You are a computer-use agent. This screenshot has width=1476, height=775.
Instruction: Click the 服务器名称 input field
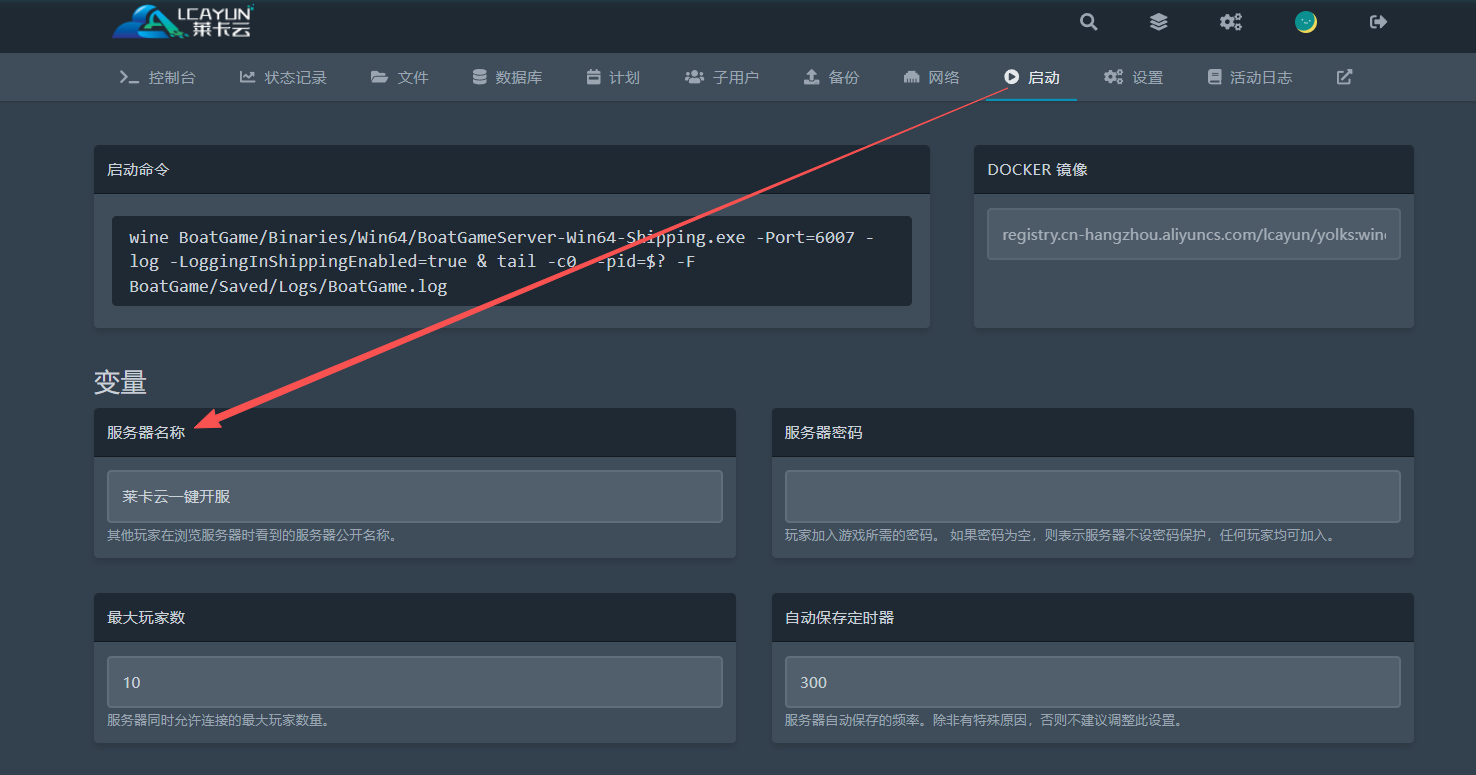pyautogui.click(x=414, y=496)
